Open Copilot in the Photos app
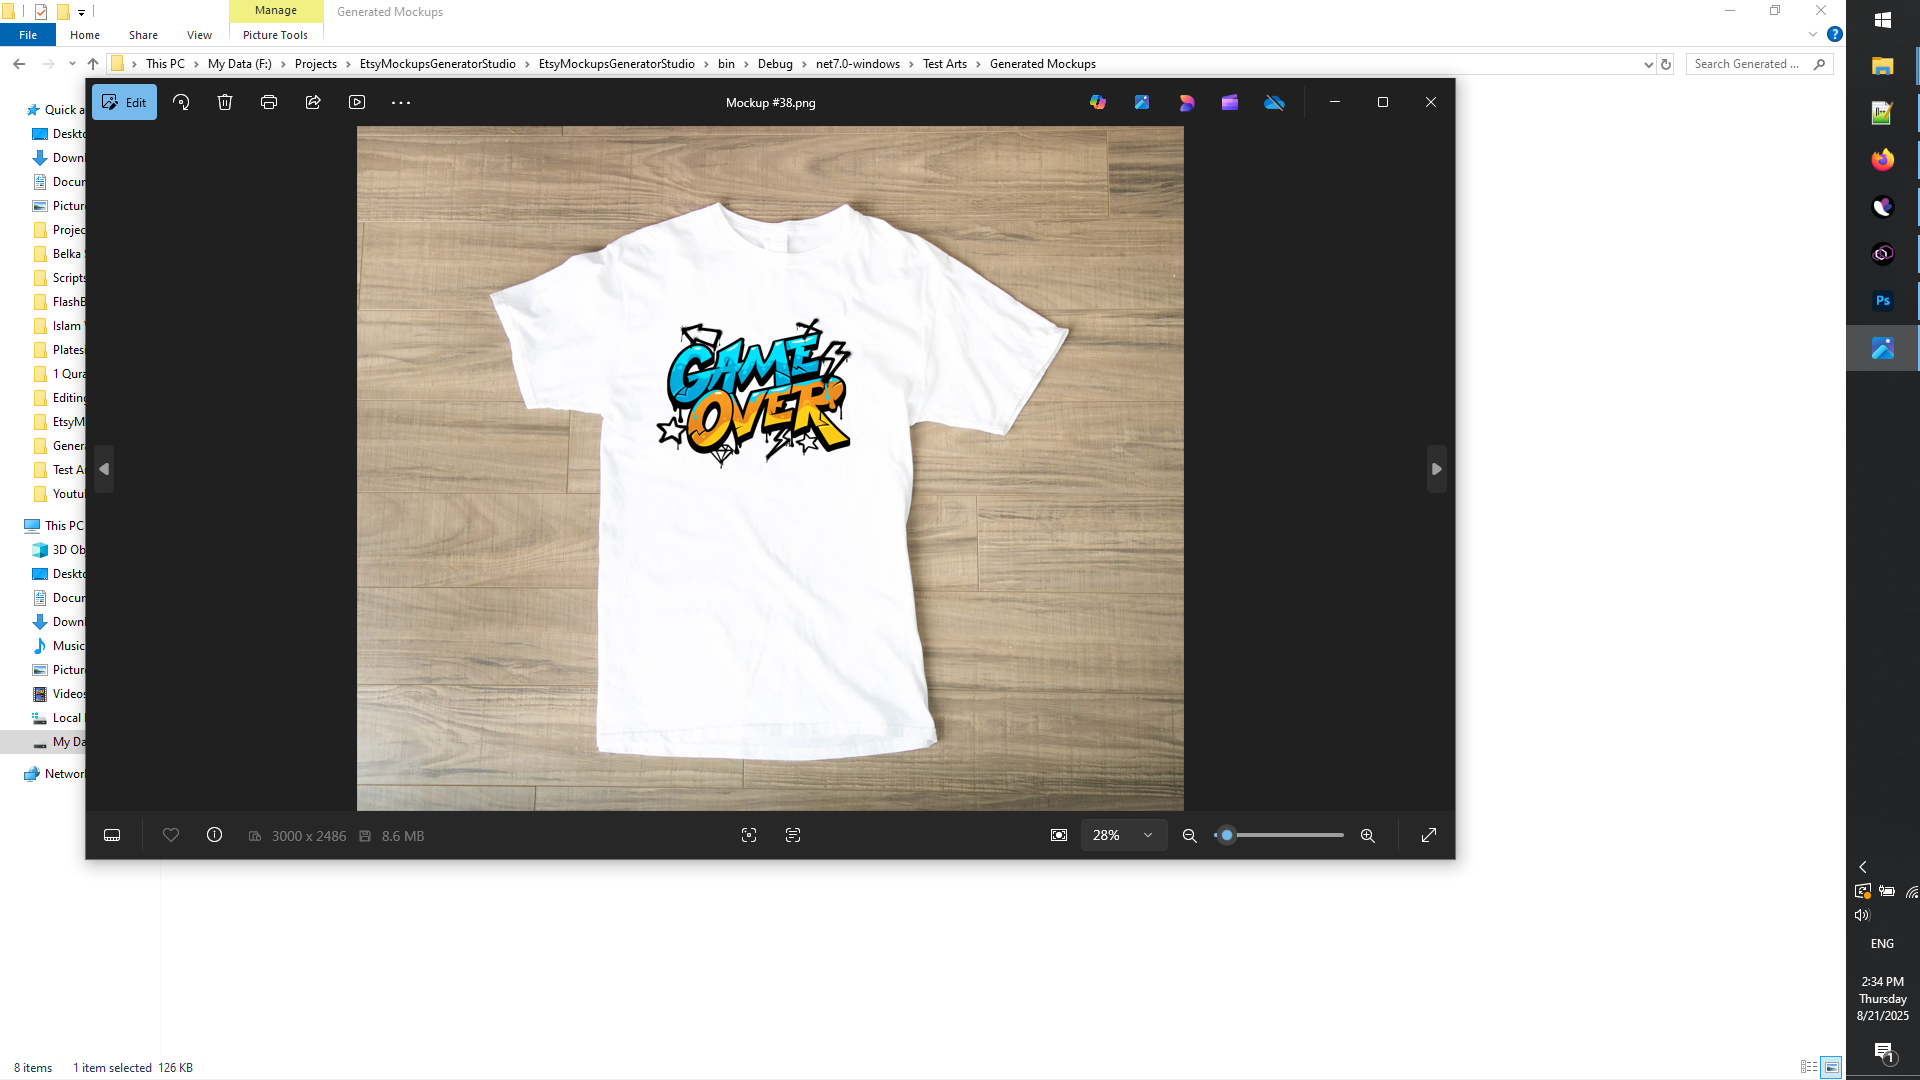Screen dimensions: 1920x1080 coord(1097,101)
